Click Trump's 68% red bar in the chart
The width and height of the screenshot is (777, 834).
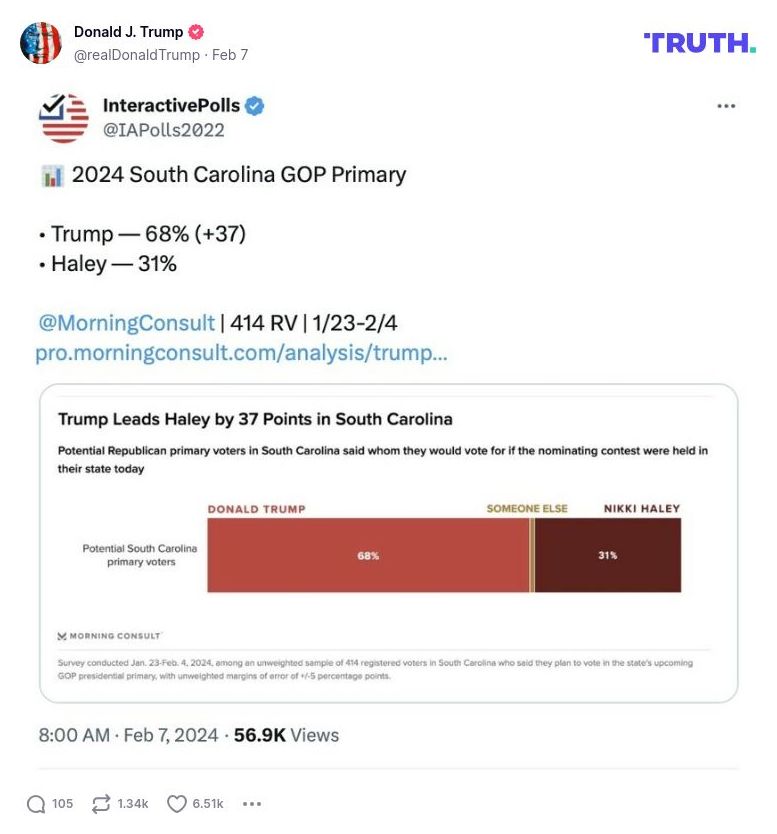[x=365, y=555]
